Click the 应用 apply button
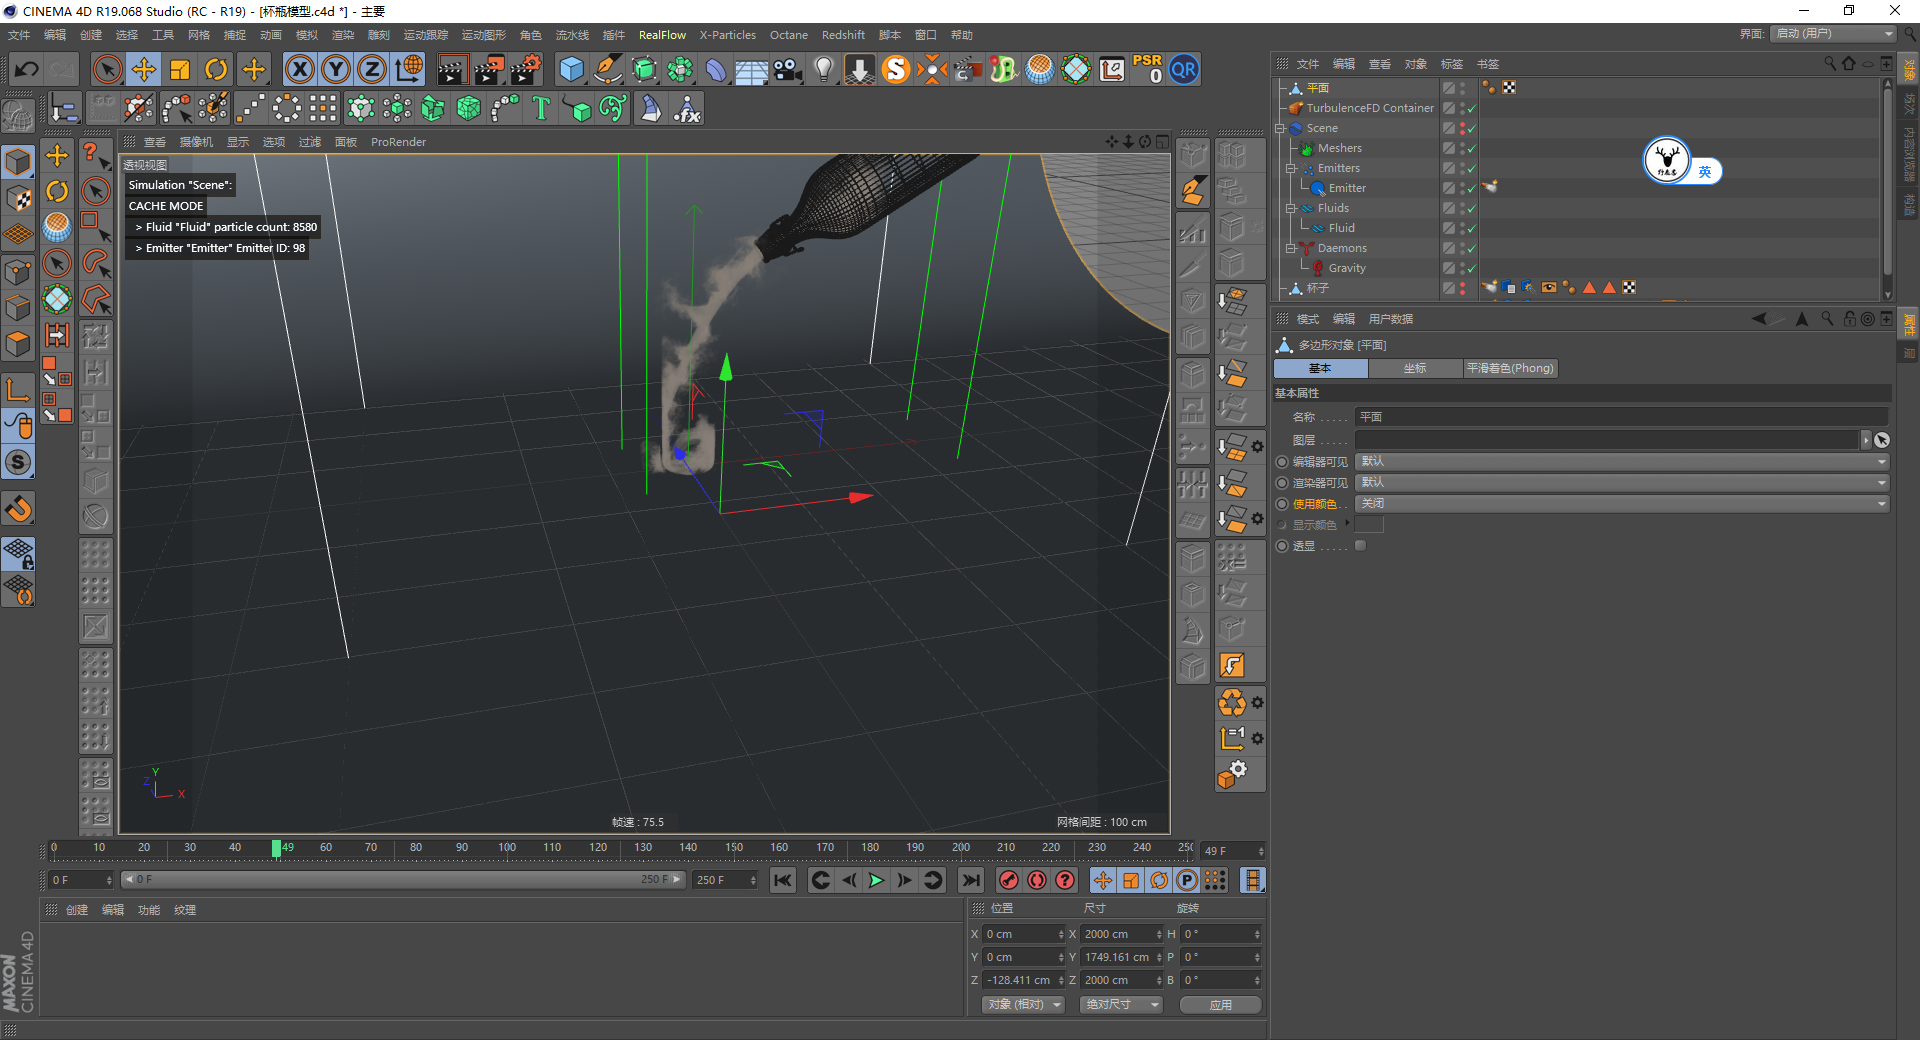This screenshot has width=1920, height=1040. pos(1220,1005)
